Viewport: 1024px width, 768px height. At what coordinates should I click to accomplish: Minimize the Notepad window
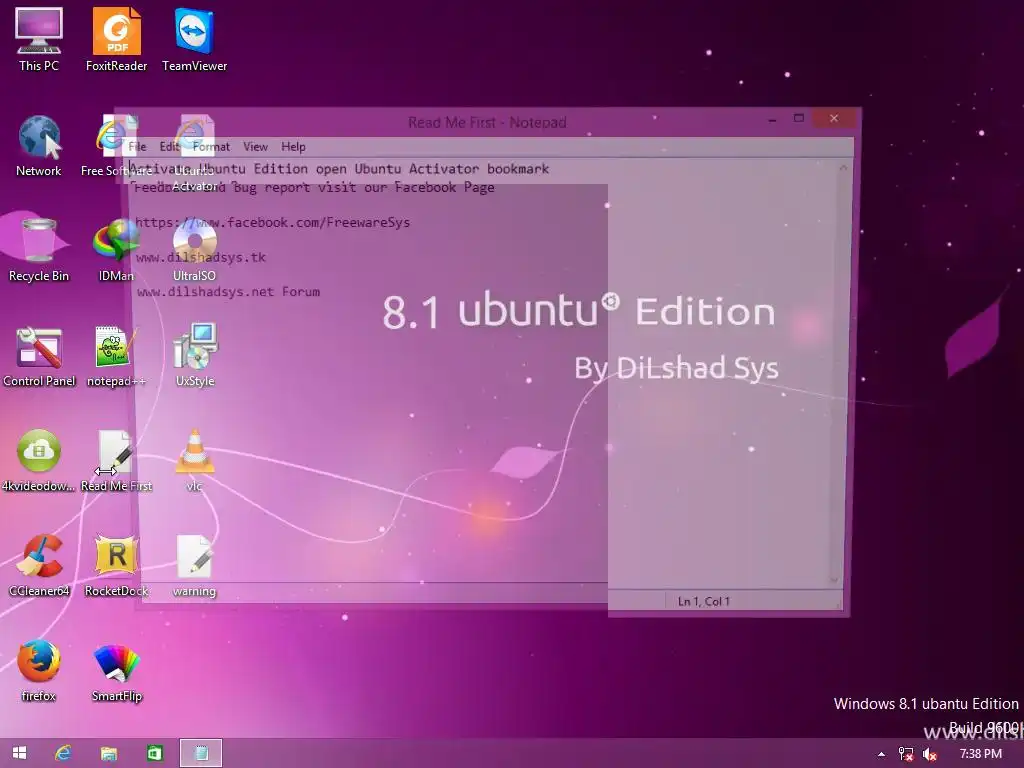point(773,119)
